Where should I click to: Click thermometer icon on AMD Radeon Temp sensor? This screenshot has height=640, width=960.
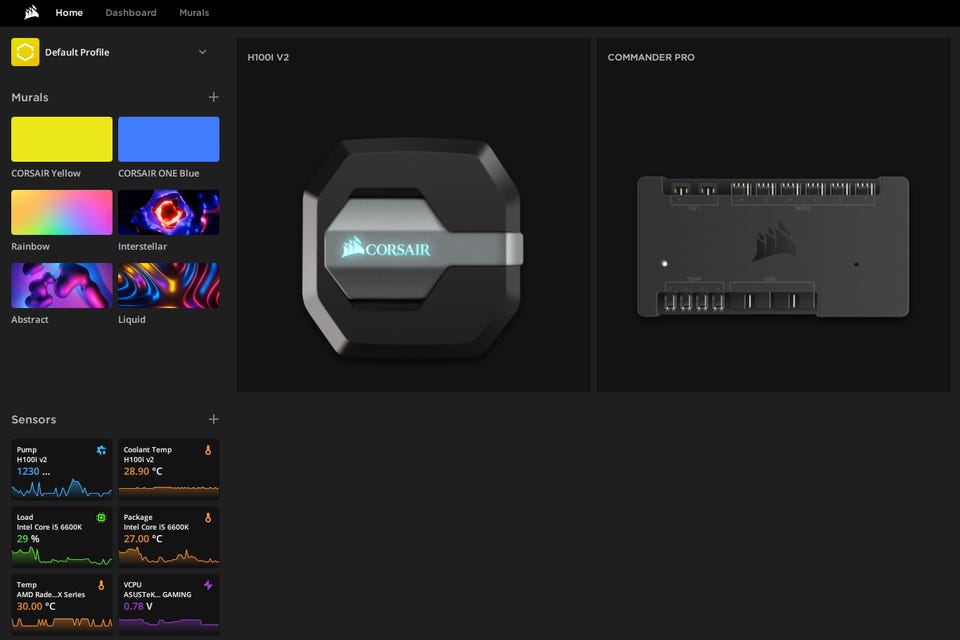coord(101,585)
